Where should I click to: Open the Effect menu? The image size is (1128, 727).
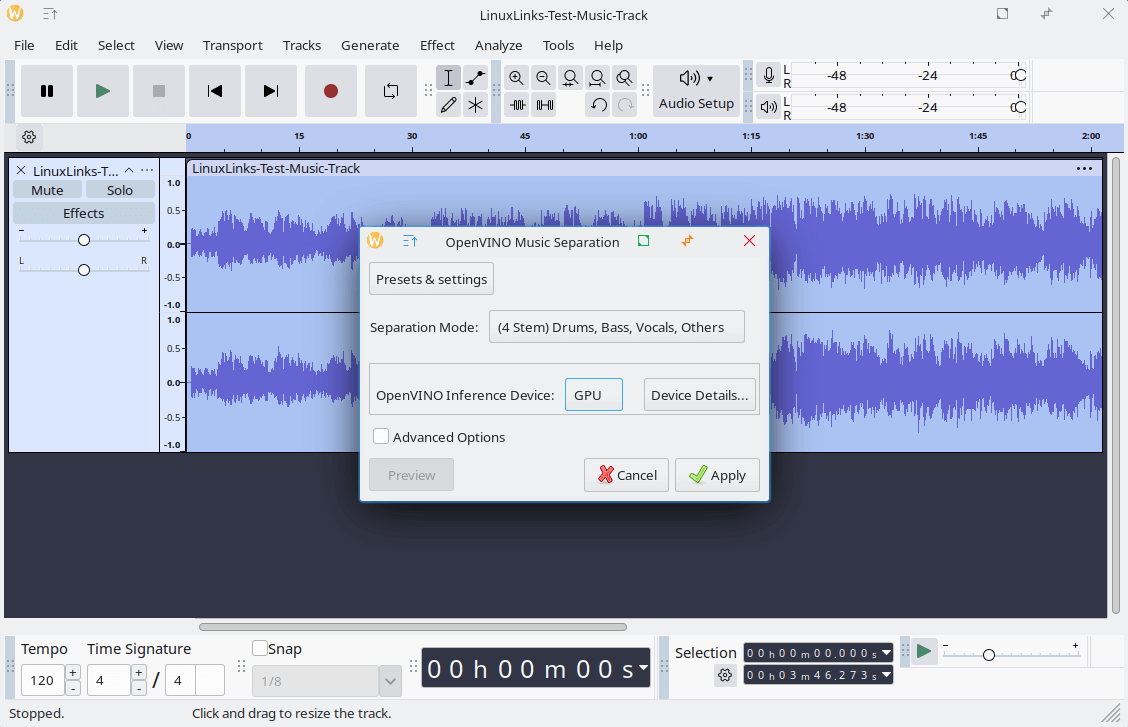[437, 45]
